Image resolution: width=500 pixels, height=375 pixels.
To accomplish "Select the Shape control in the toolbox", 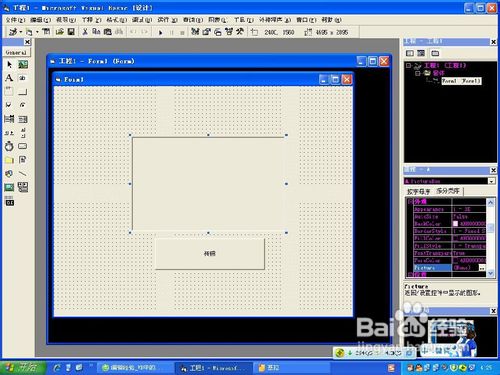I will 9,174.
